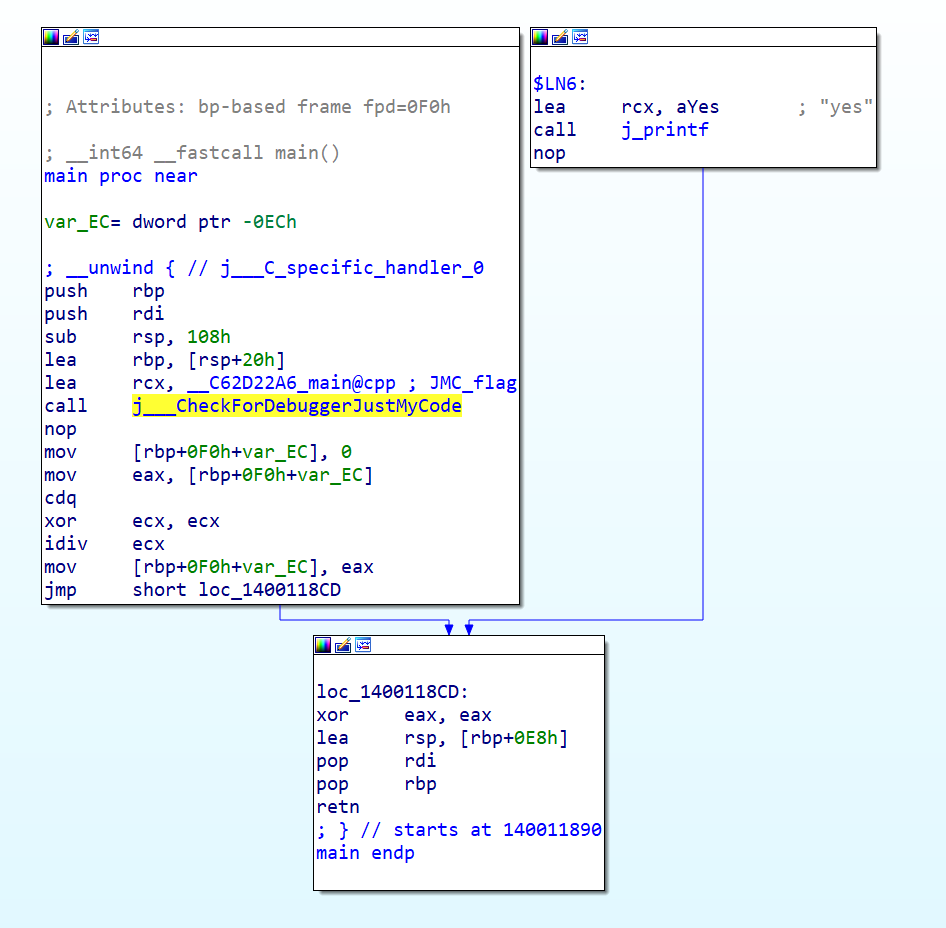946x928 pixels.
Task: Click 'xor ecx, ecx' instruction
Action: point(132,521)
